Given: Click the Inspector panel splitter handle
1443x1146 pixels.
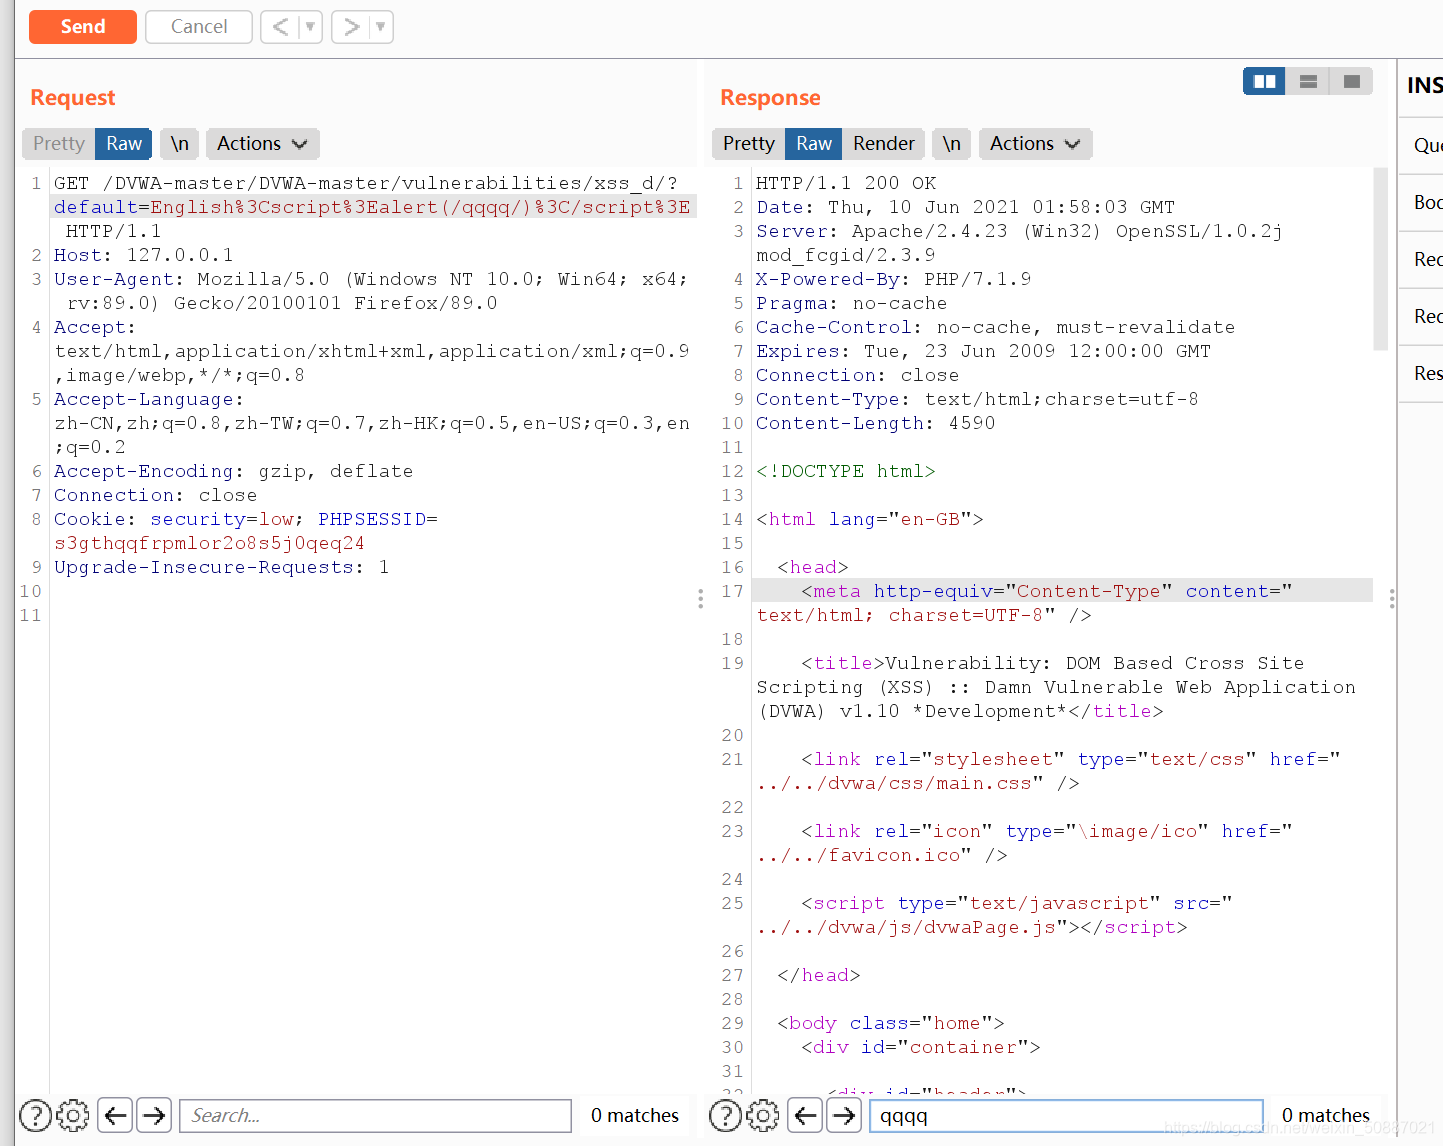Looking at the screenshot, I should point(1392,599).
